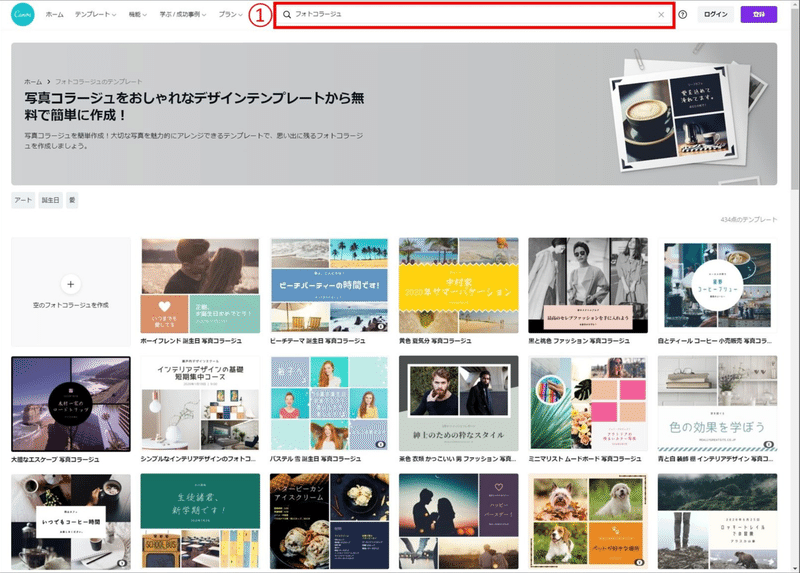
Task: Open the help question-mark icon
Action: (x=683, y=15)
